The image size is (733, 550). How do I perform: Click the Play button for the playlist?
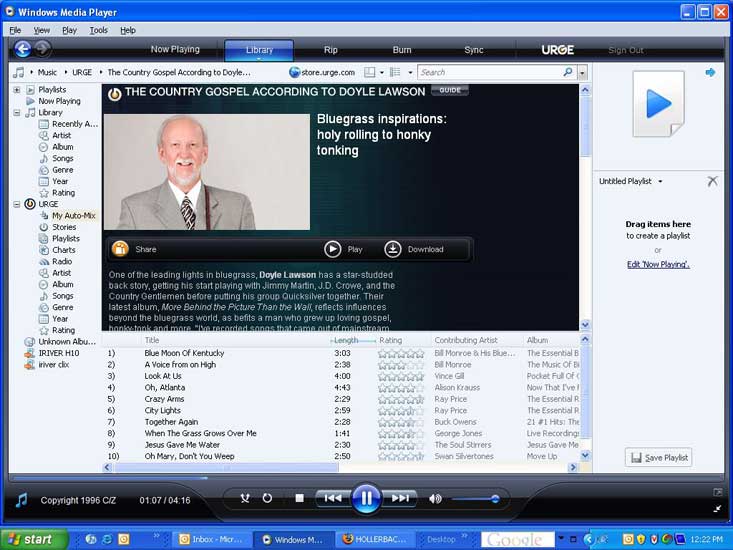pyautogui.click(x=344, y=249)
